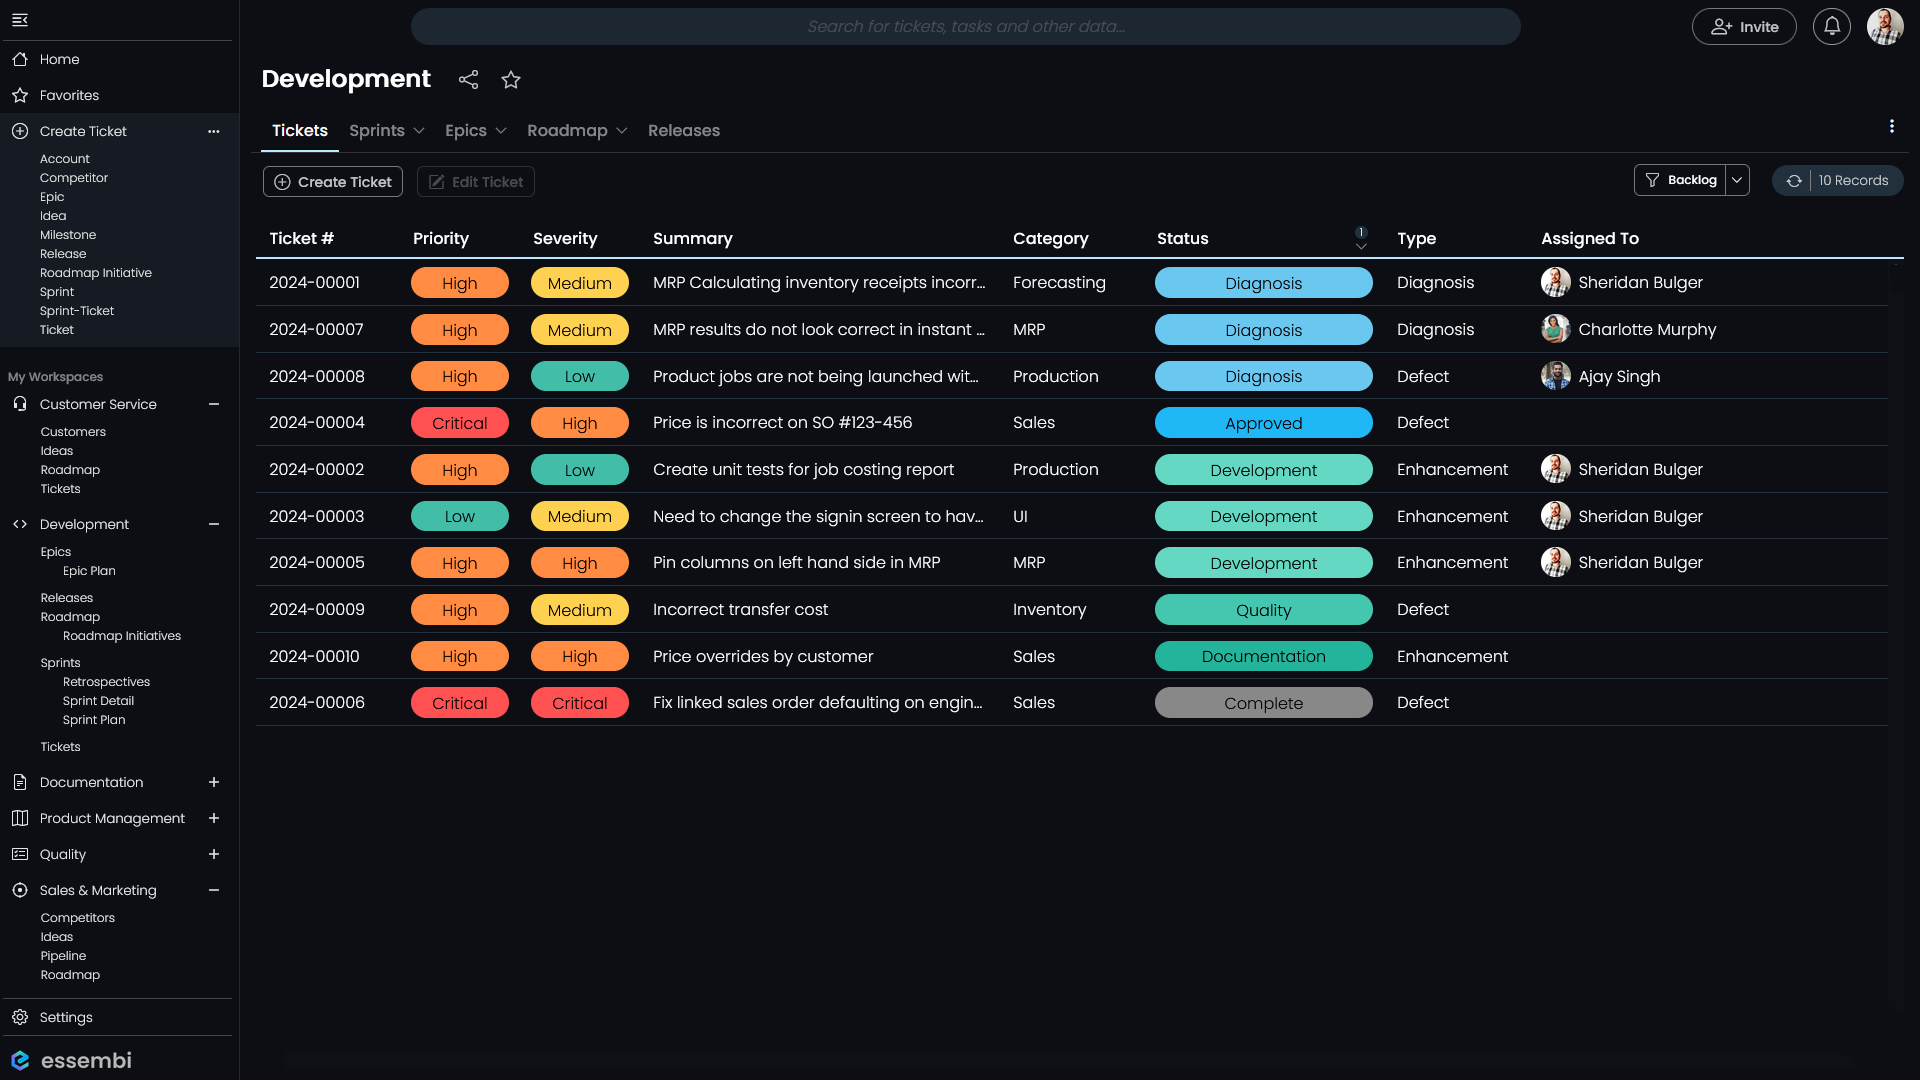Screen dimensions: 1920x1080
Task: Open notifications bell icon
Action: [1831, 27]
